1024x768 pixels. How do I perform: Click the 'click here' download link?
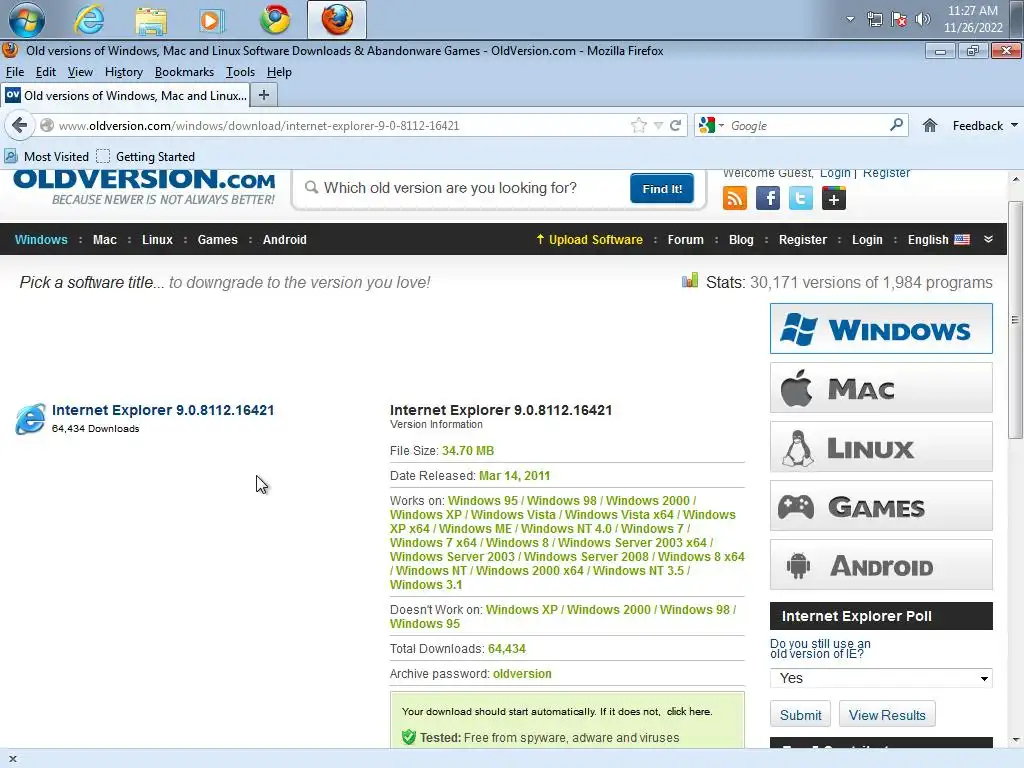pos(688,711)
